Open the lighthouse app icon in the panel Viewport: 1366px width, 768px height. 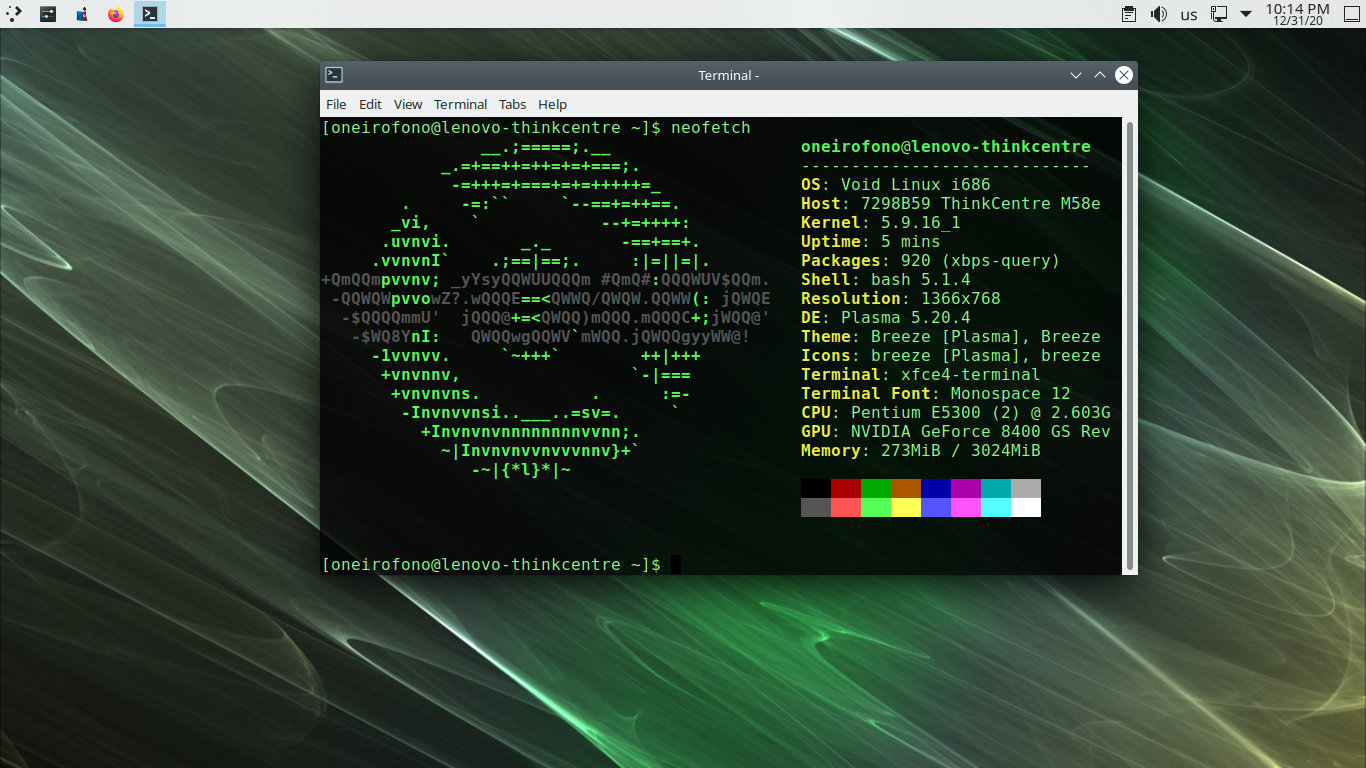click(82, 14)
